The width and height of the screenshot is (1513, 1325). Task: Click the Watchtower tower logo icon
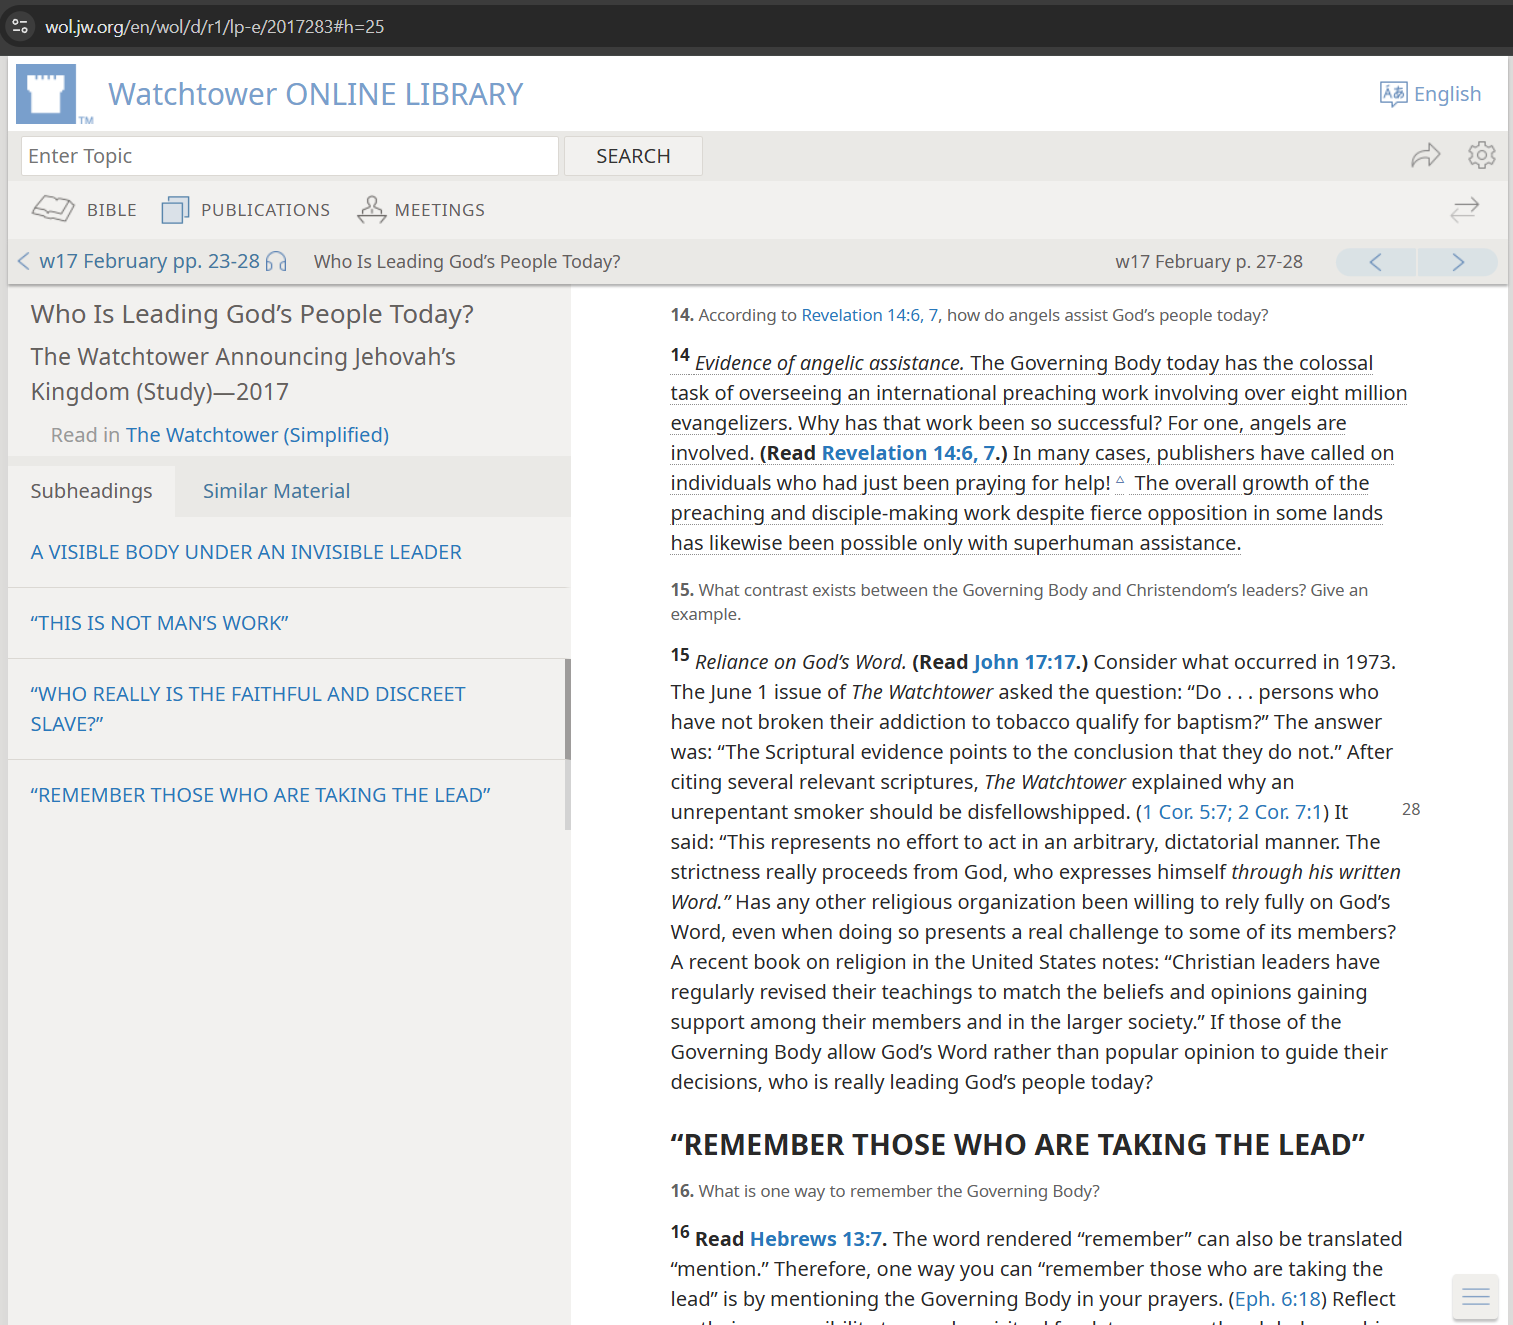pos(46,94)
